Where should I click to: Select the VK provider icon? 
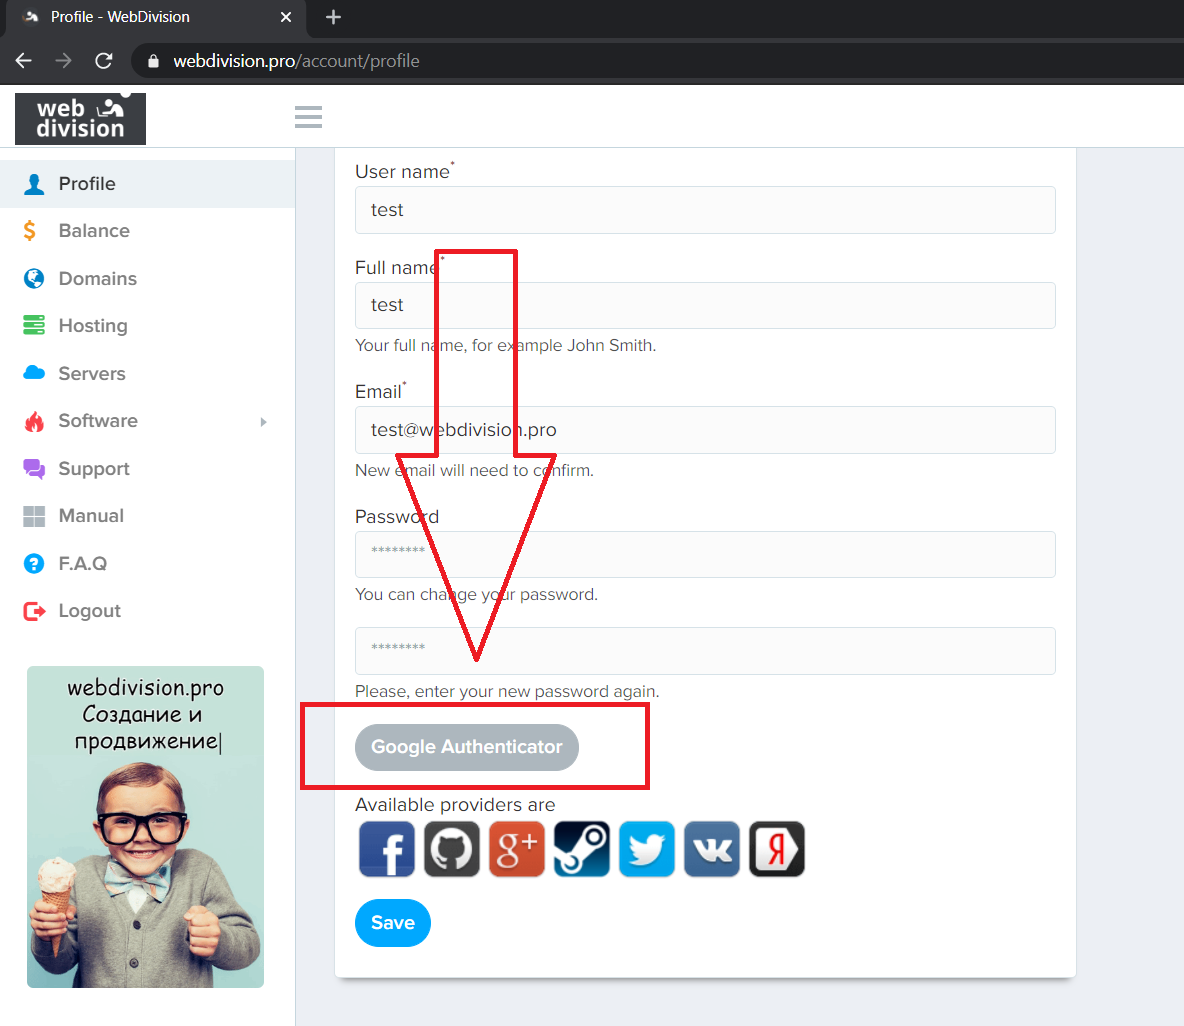click(x=712, y=849)
